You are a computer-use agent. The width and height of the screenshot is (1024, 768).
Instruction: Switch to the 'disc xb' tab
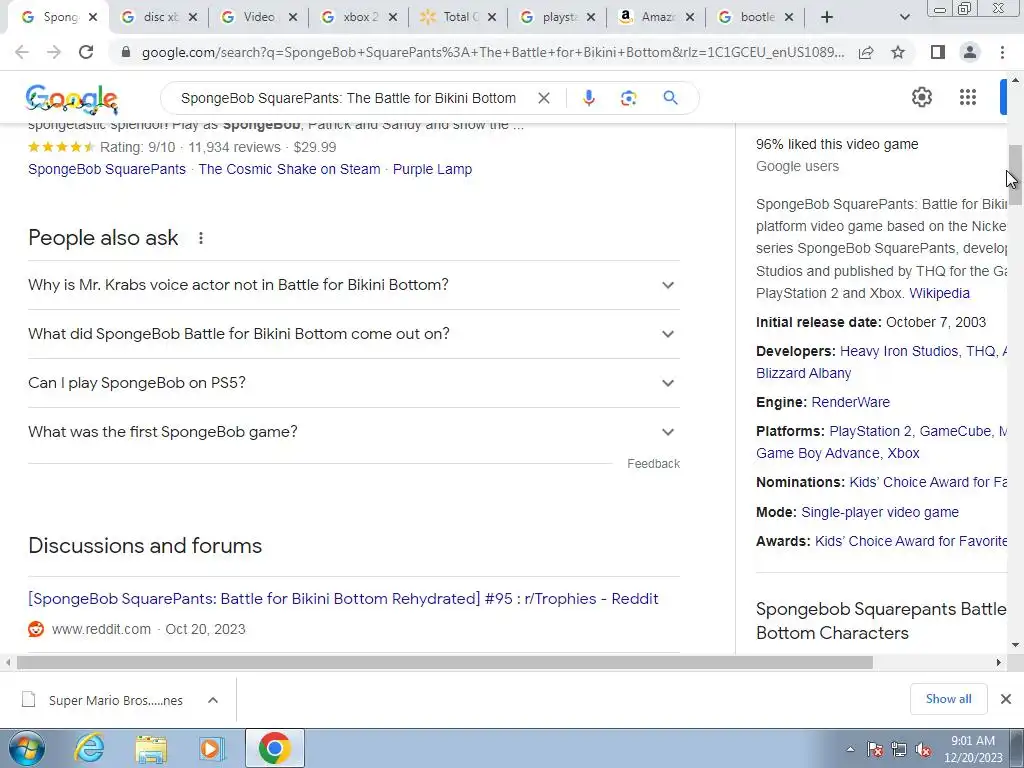coord(160,18)
